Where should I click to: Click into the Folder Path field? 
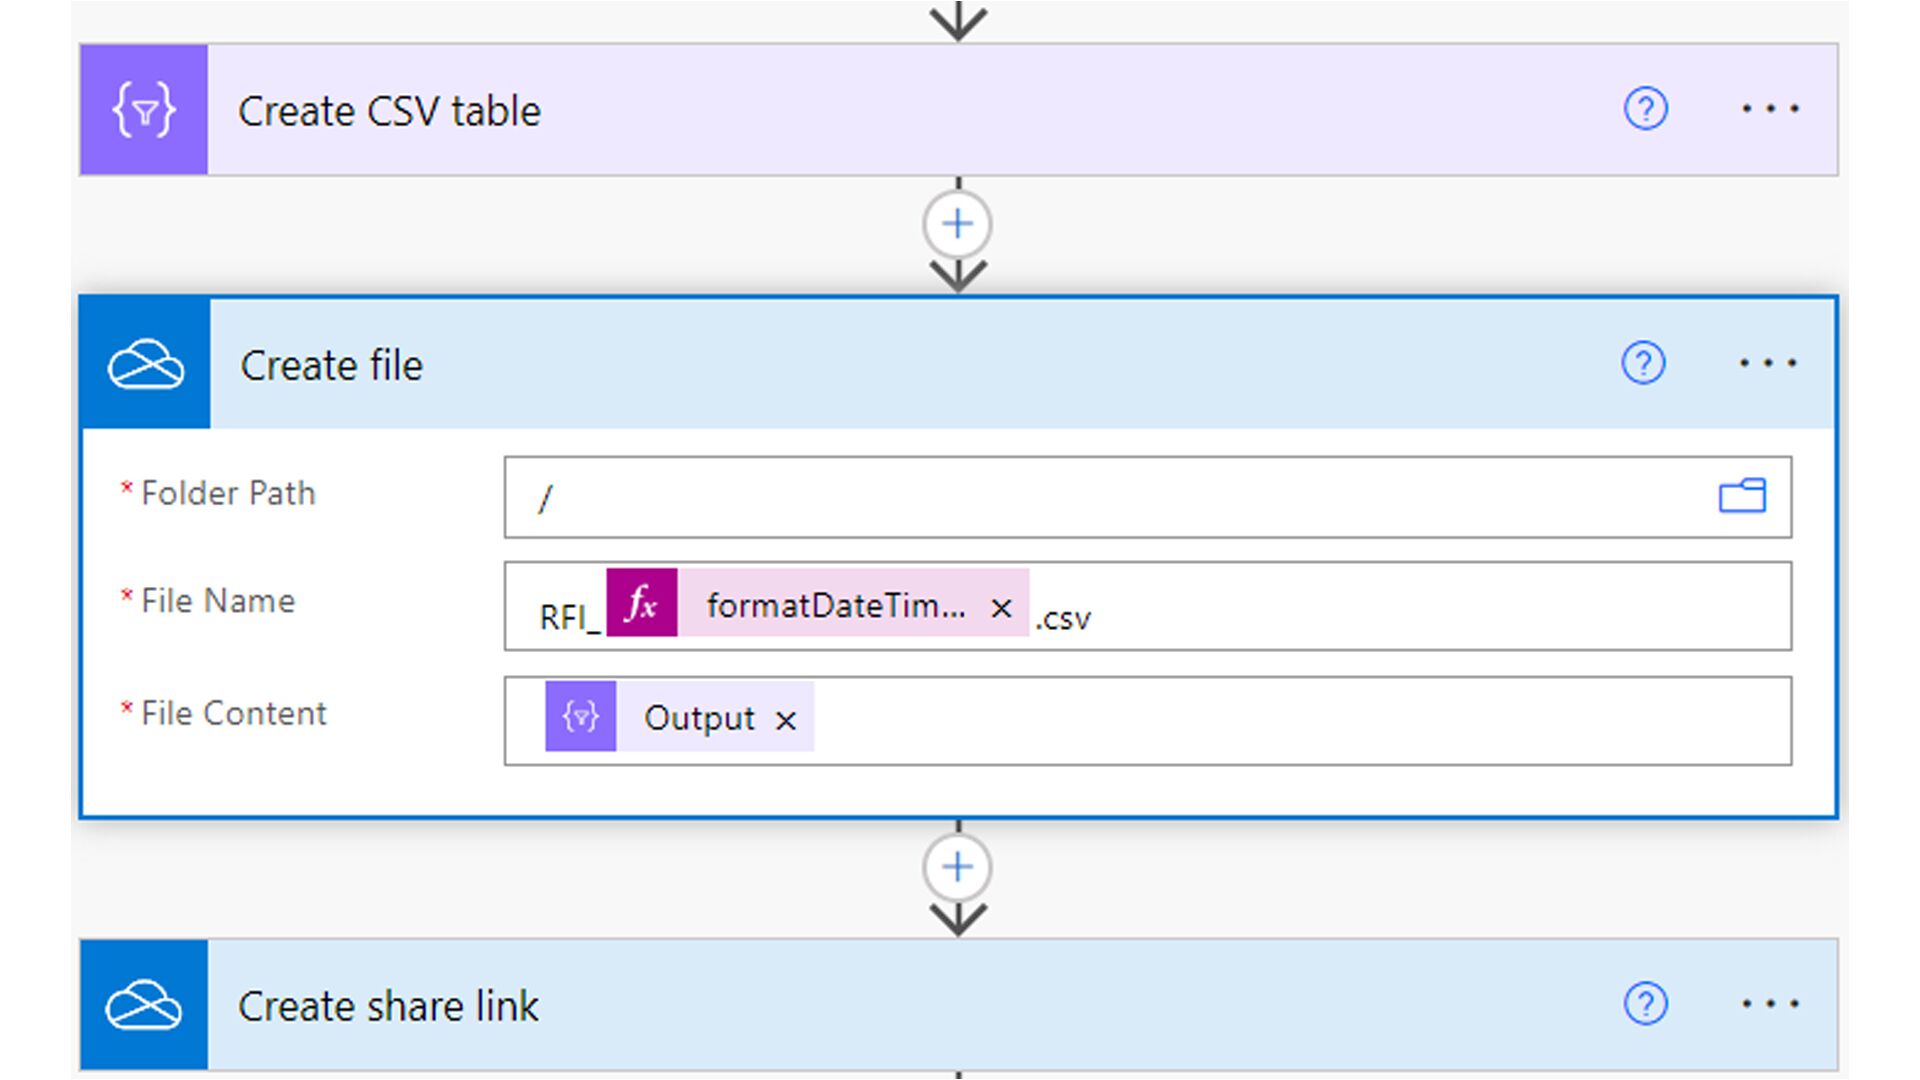(x=1100, y=497)
